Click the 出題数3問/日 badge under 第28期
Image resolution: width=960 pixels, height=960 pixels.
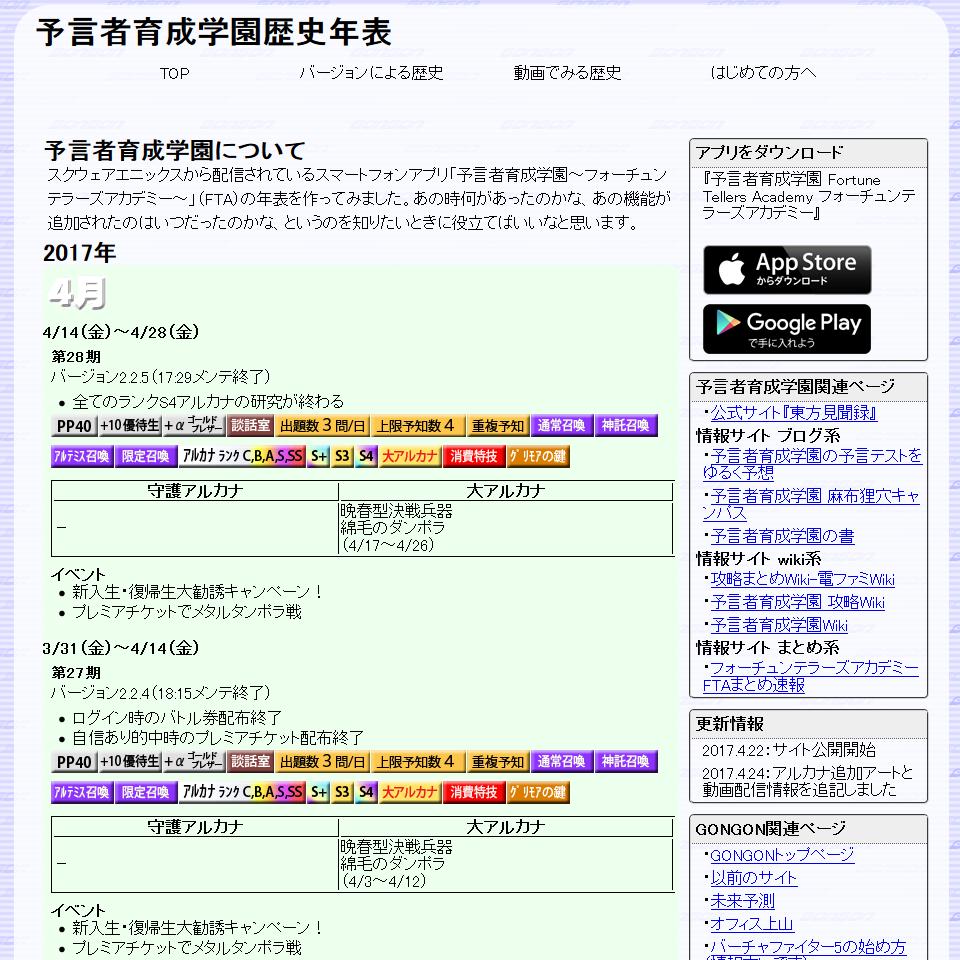(323, 426)
